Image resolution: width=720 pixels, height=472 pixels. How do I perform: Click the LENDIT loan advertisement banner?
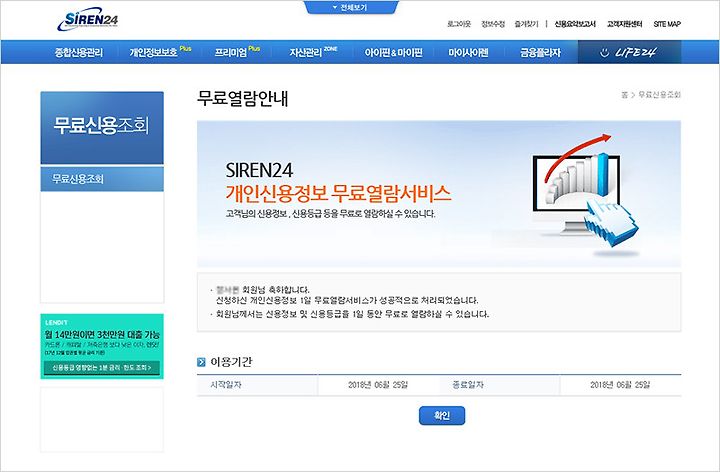[102, 346]
